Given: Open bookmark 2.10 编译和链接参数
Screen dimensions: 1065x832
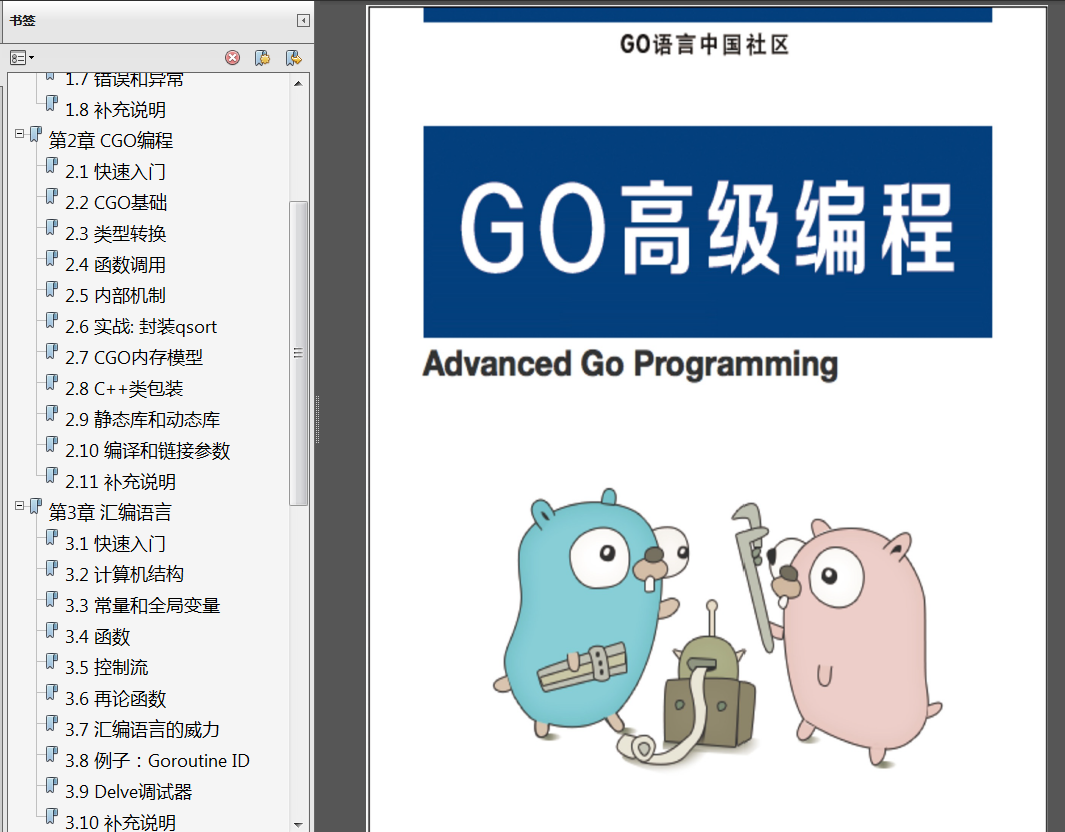Looking at the screenshot, I should [147, 451].
